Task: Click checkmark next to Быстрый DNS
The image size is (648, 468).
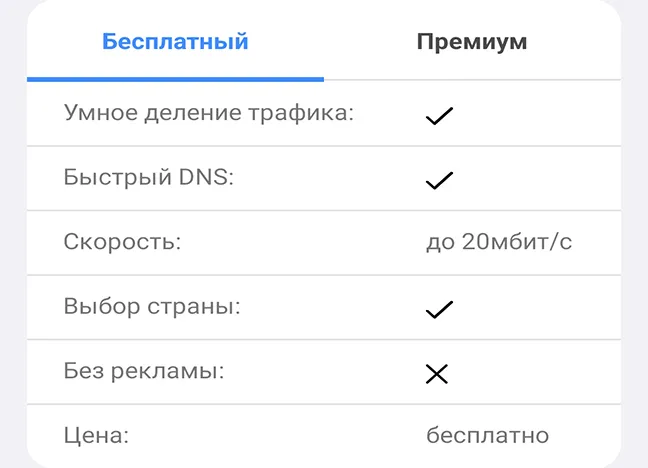Action: [439, 181]
